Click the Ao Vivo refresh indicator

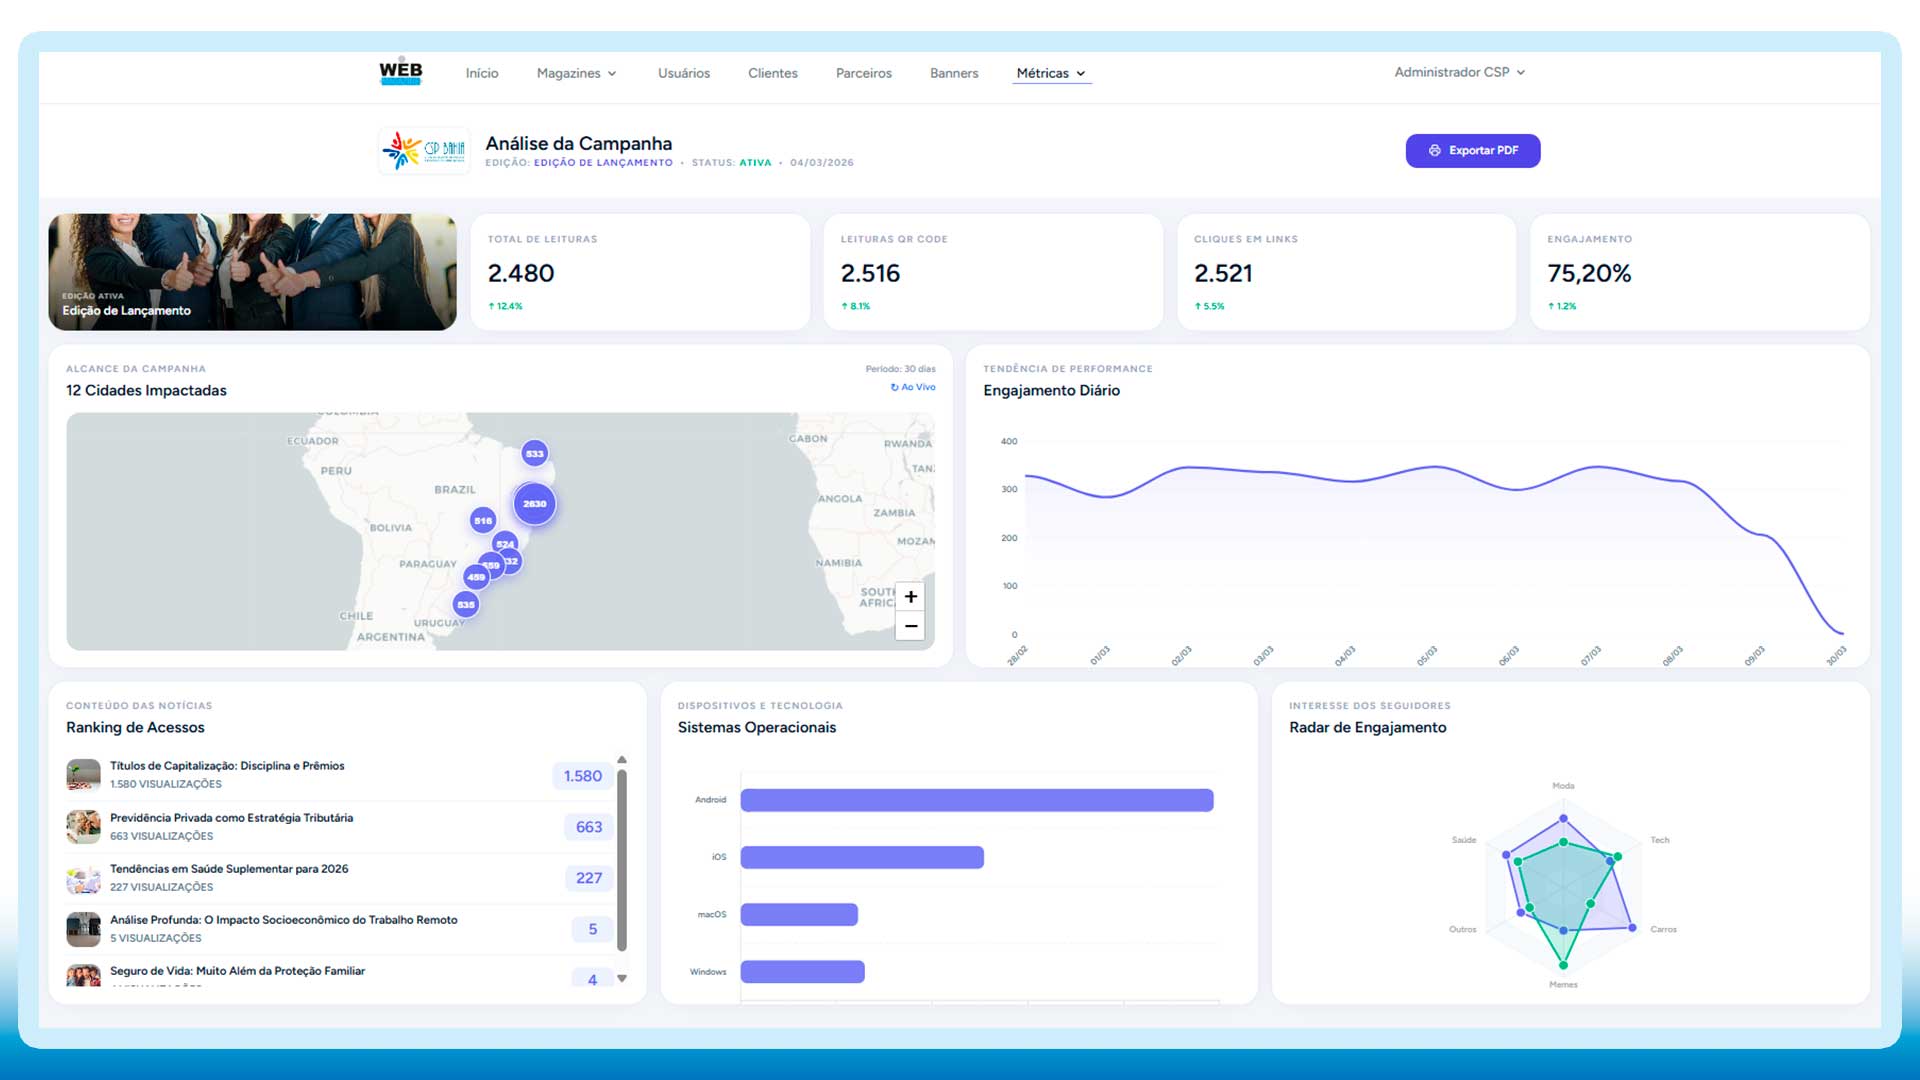(913, 387)
